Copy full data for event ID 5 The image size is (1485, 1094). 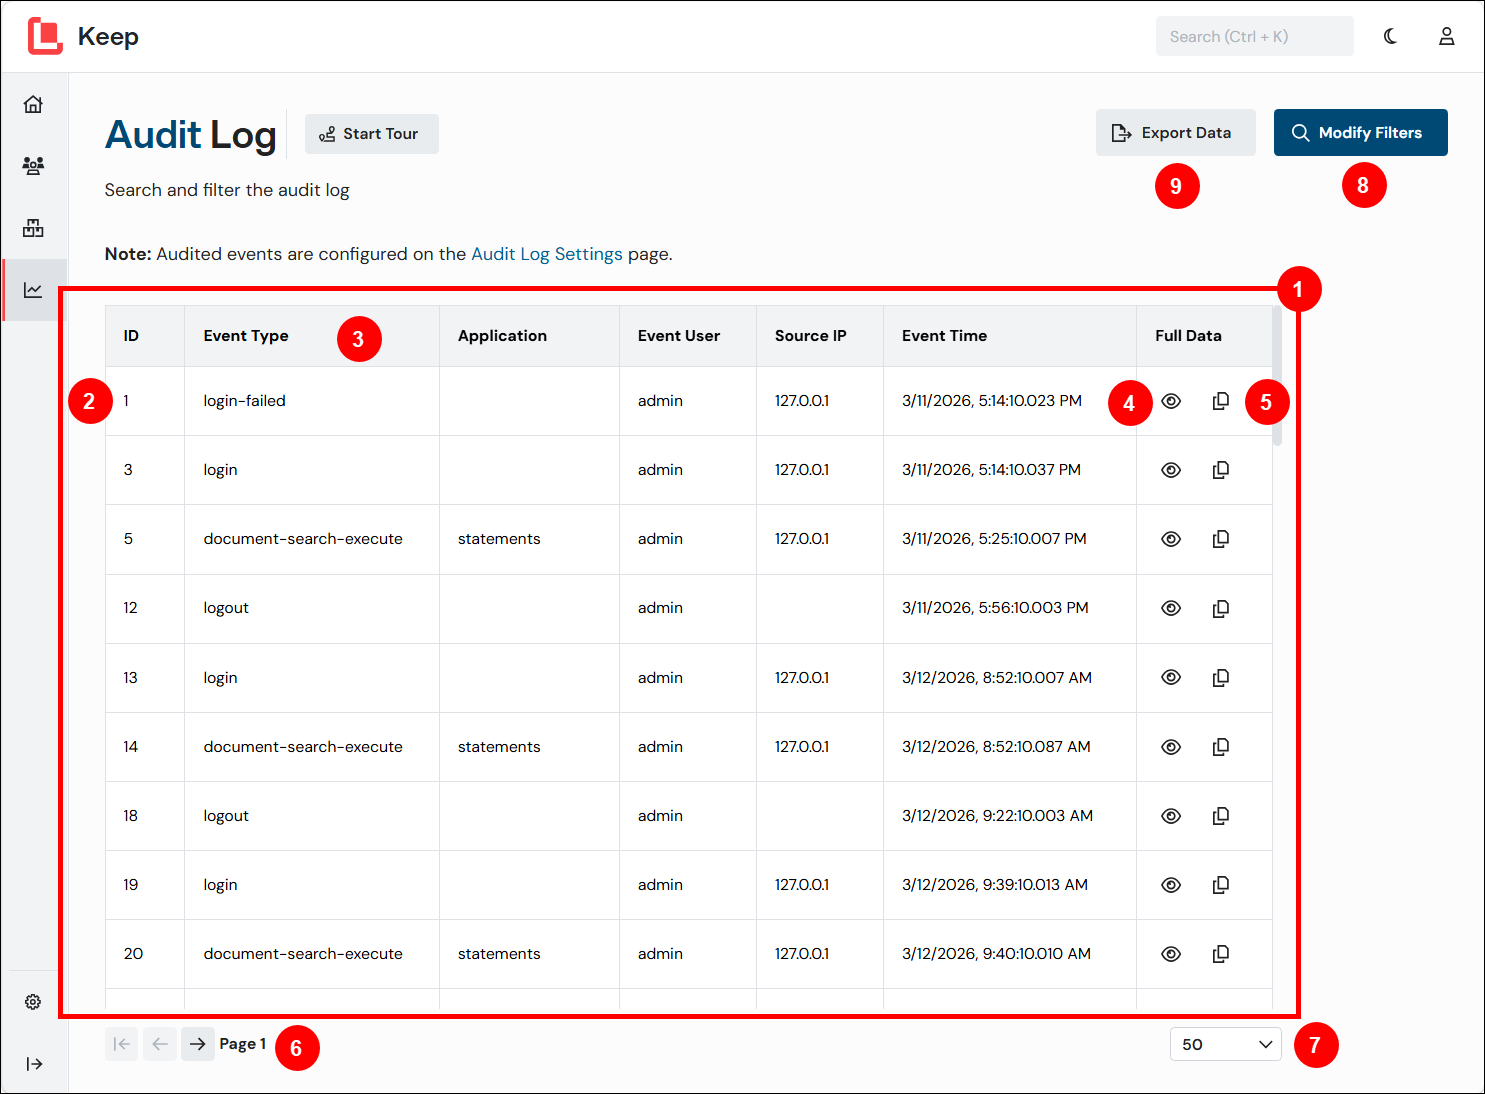(x=1221, y=539)
